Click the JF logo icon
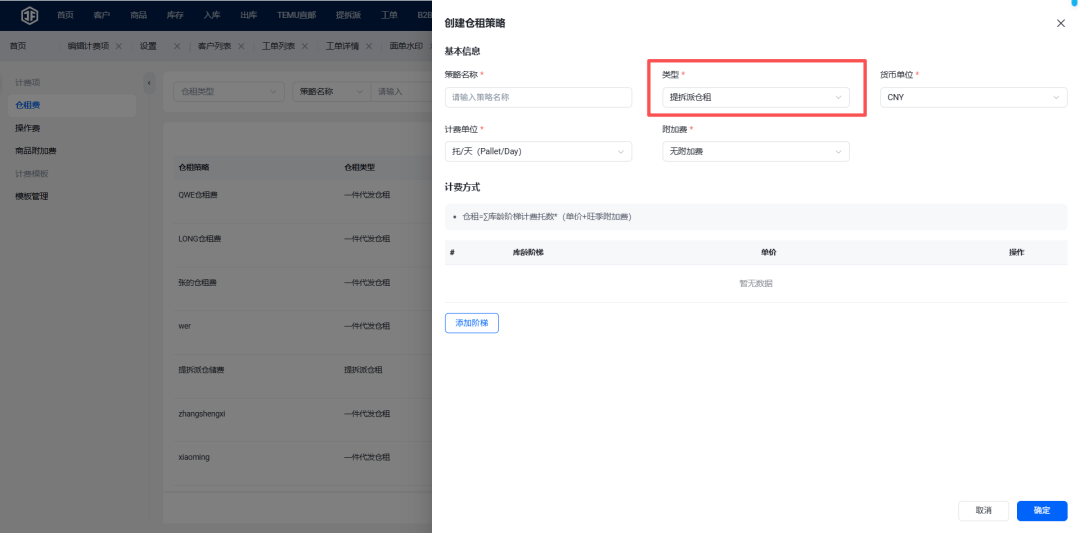Image resolution: width=1080 pixels, height=533 pixels. [x=30, y=15]
